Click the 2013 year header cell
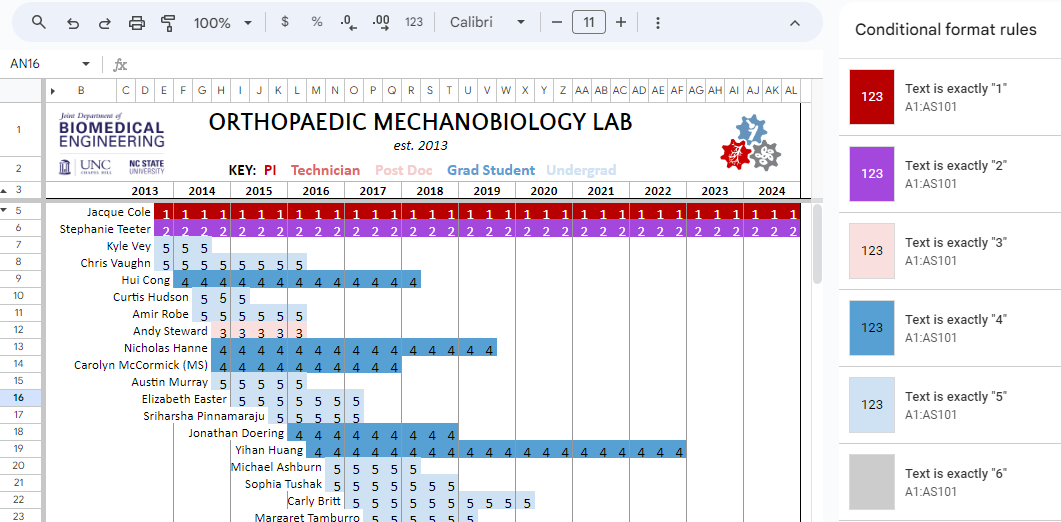1061x522 pixels. 145,191
